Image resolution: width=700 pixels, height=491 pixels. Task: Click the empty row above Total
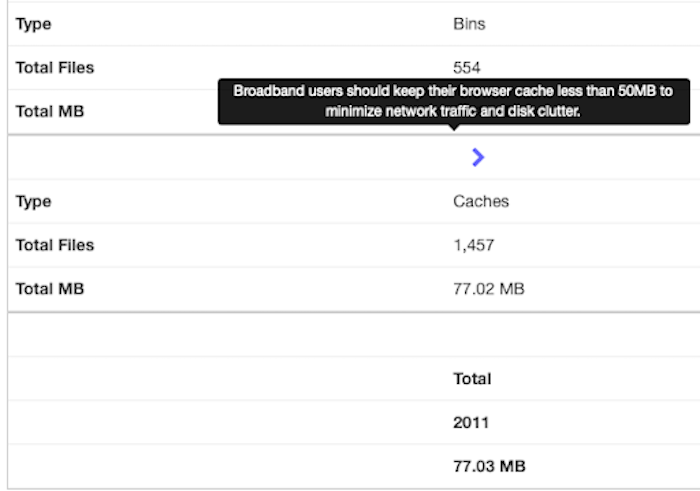tap(354, 335)
